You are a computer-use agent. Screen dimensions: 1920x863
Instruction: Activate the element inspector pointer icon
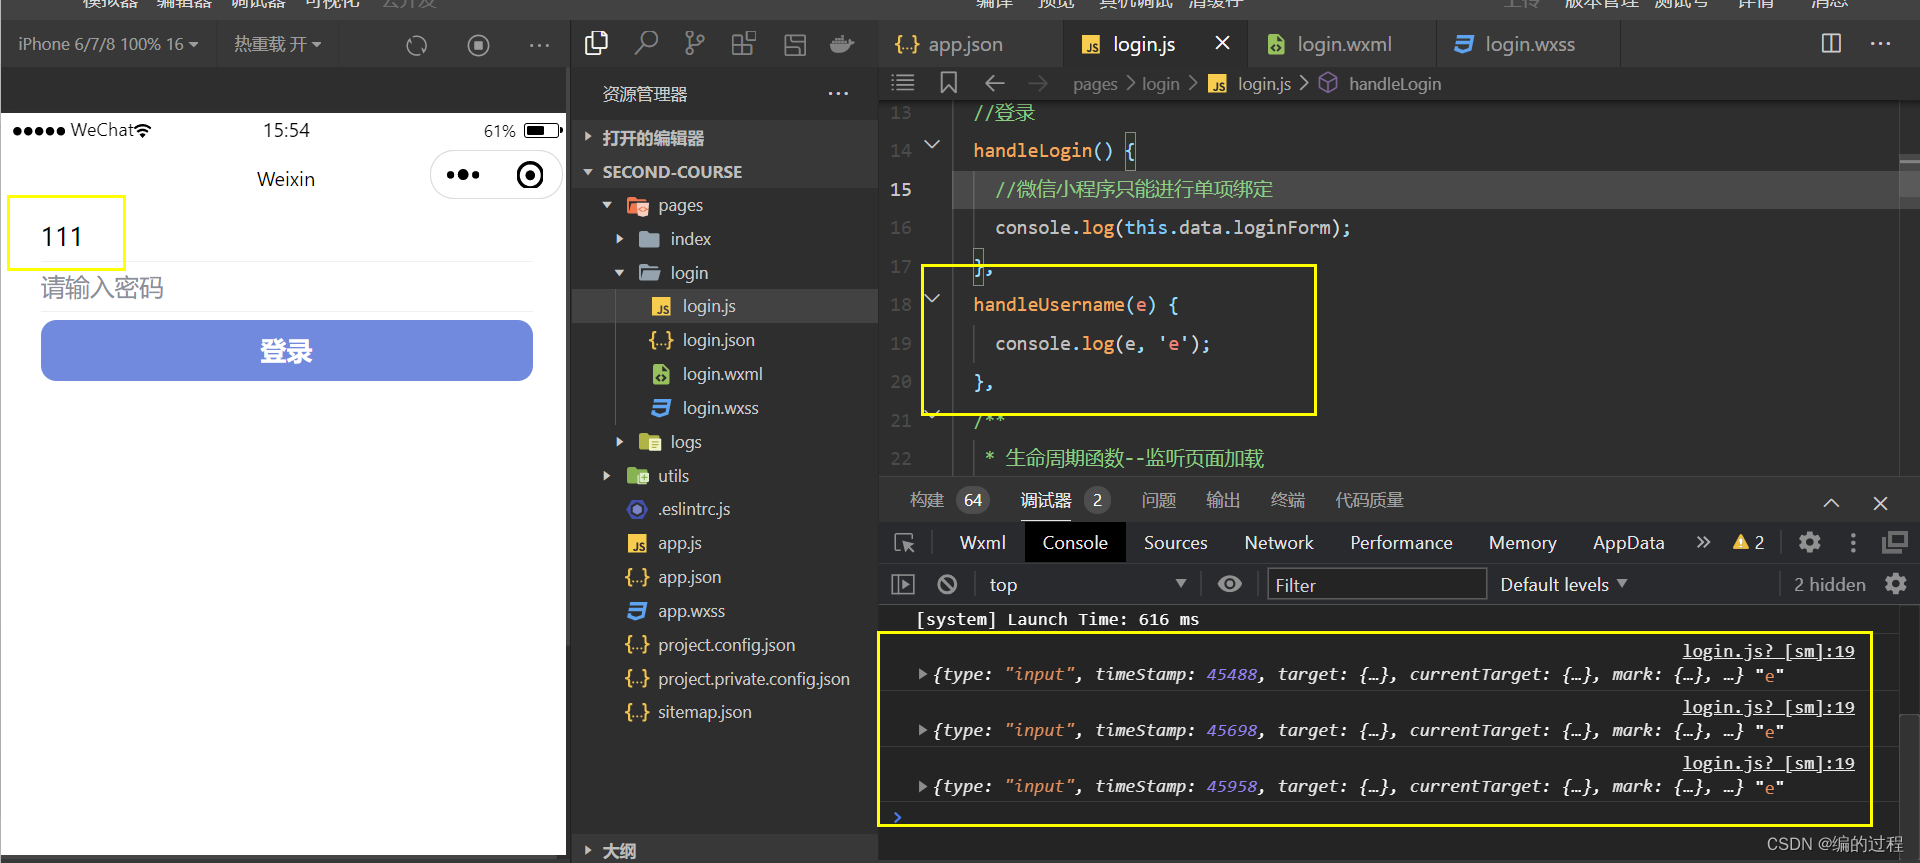(x=904, y=543)
